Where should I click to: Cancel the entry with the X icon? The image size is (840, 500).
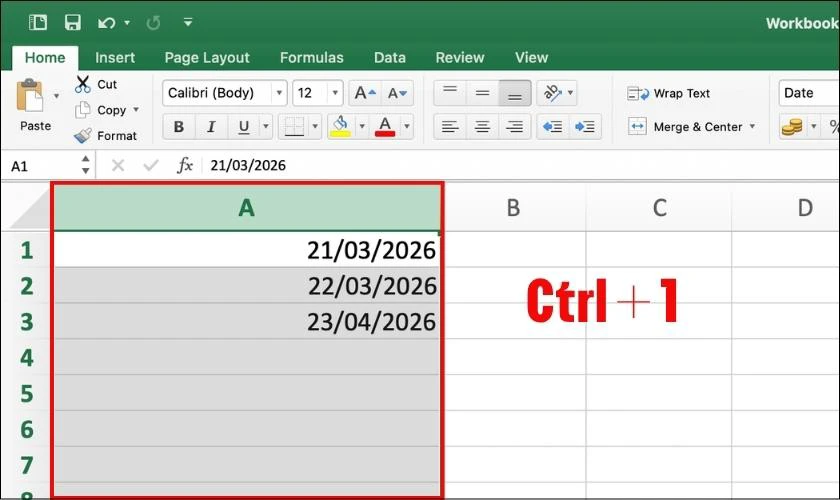click(x=118, y=165)
